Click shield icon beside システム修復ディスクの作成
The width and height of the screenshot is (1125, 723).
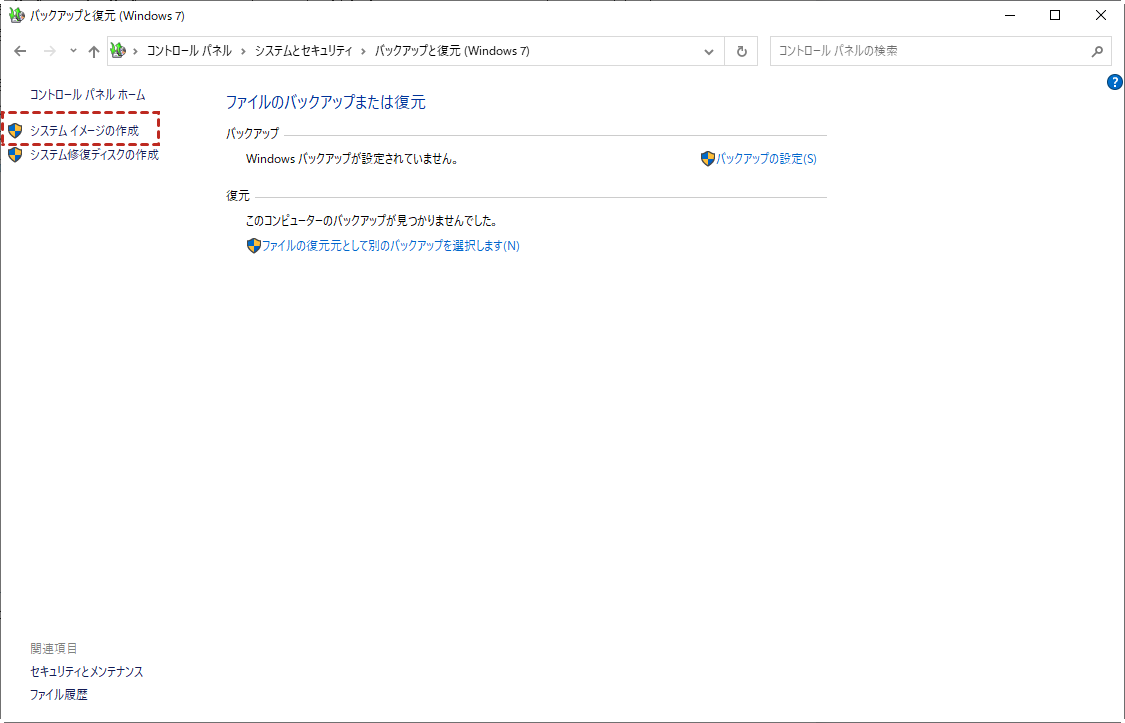point(15,155)
